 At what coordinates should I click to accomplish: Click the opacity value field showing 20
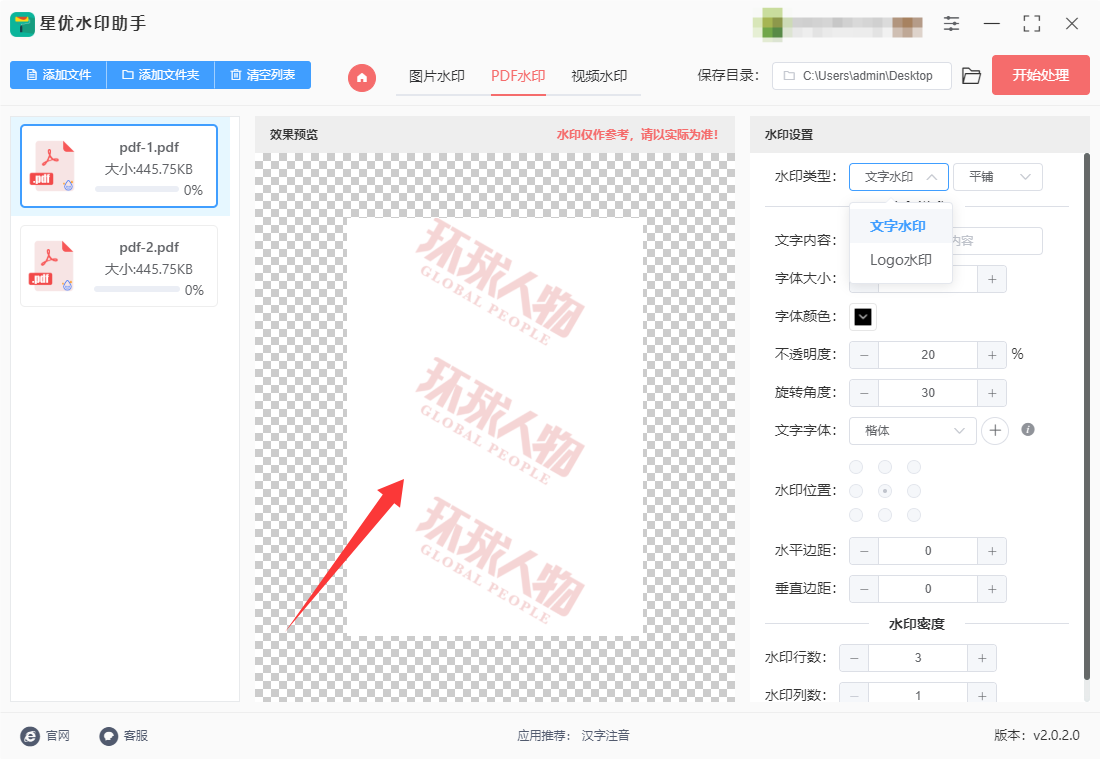coord(927,355)
